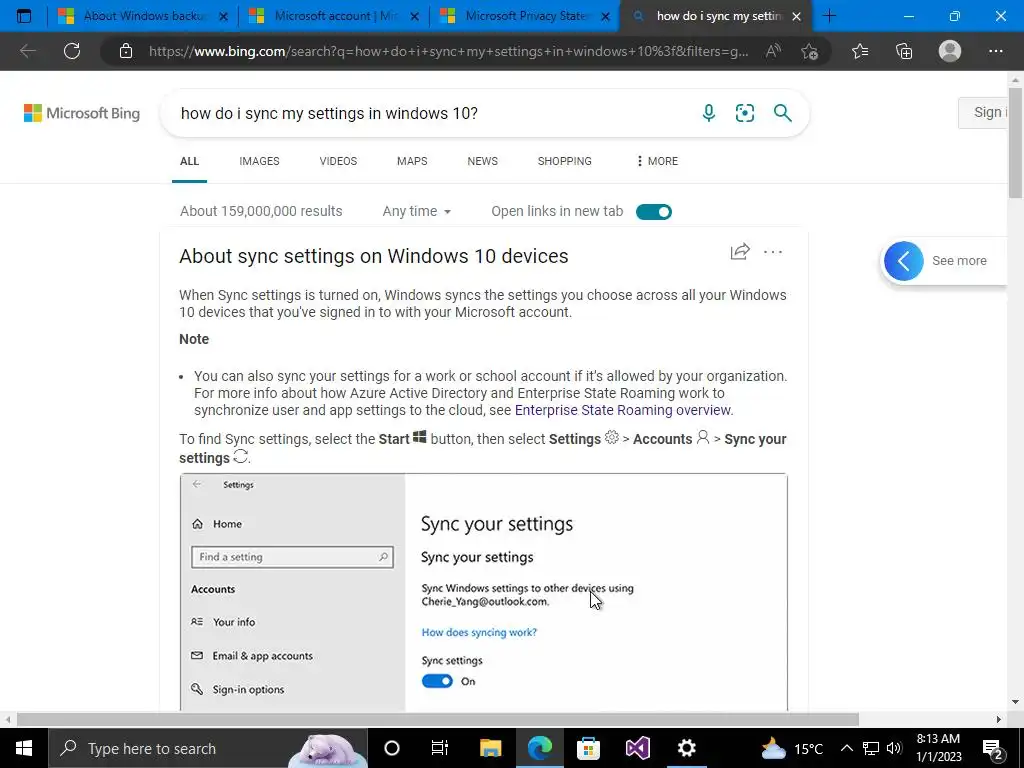Click the Sign in button
1024x768 pixels.
pyautogui.click(x=984, y=112)
